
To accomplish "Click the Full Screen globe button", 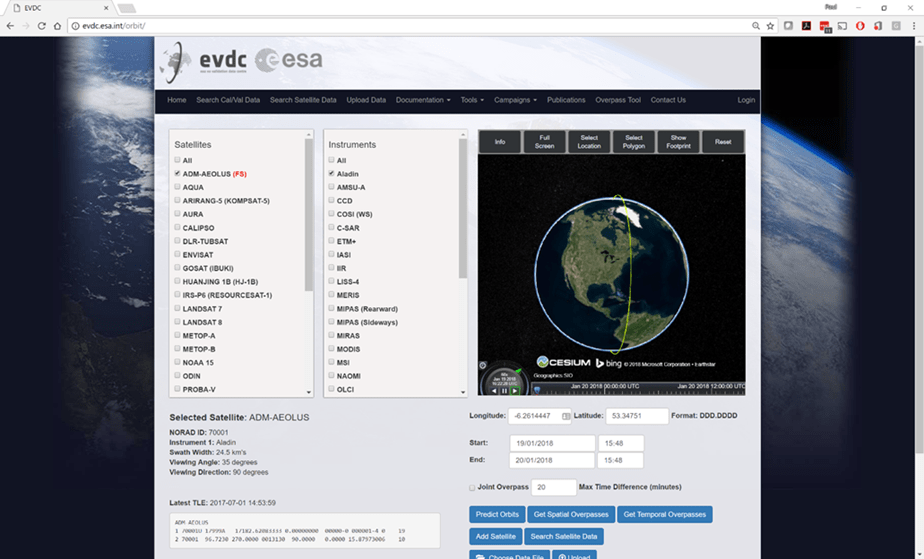I will click(x=544, y=142).
